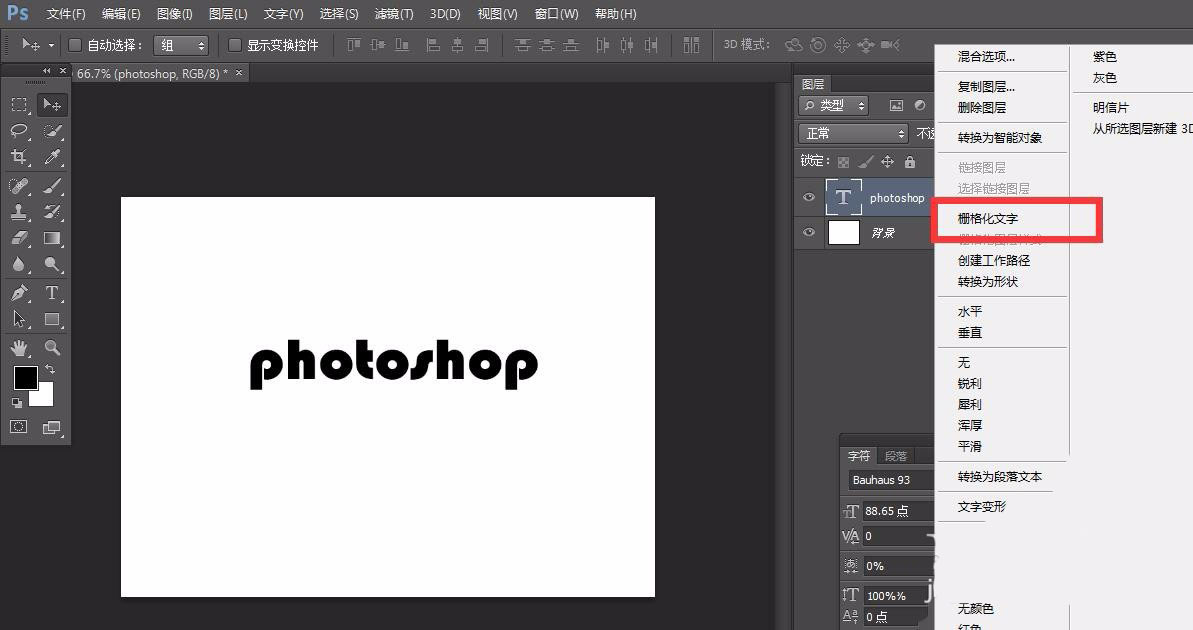Screen dimensions: 1193x630
Task: Choose 删除图层 from context menu
Action: [981, 107]
